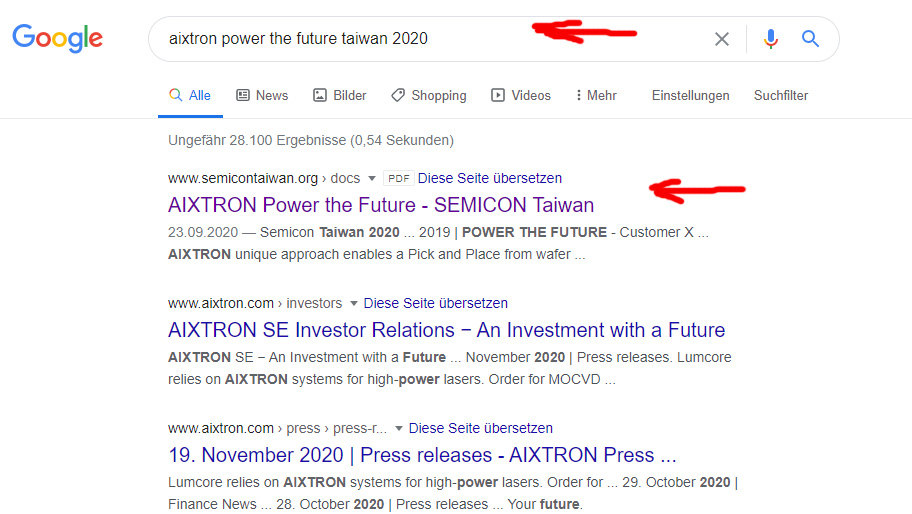The width and height of the screenshot is (912, 514).
Task: Open the News results tab
Action: [x=262, y=95]
